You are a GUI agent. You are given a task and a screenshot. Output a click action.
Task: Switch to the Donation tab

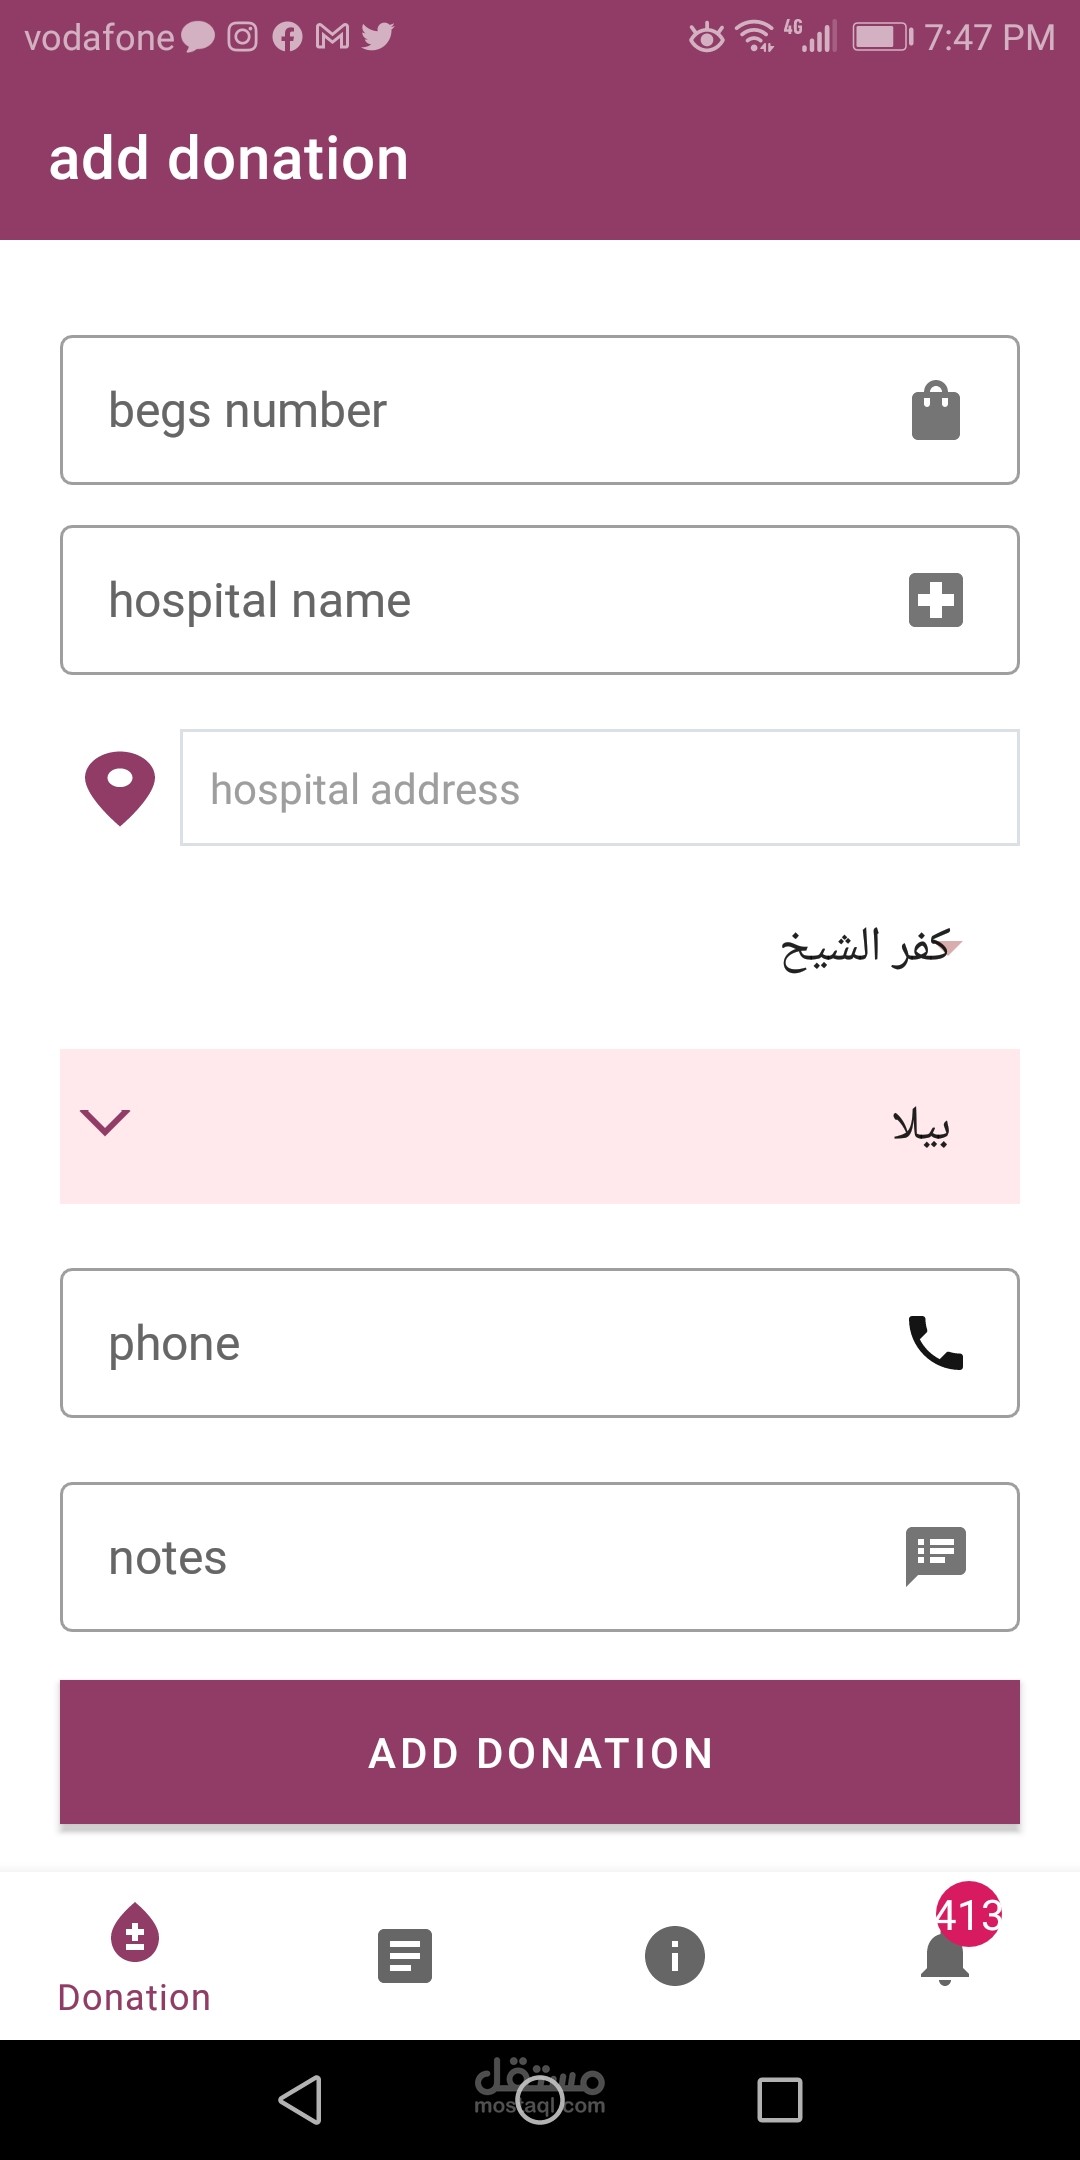(x=135, y=1958)
